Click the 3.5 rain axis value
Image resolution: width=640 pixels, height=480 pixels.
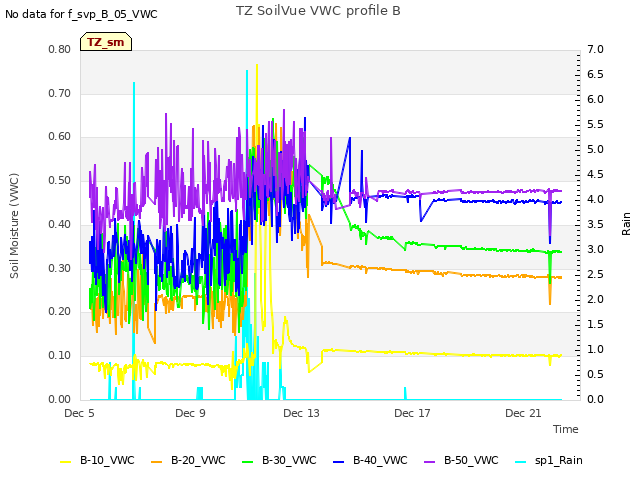[x=595, y=224]
